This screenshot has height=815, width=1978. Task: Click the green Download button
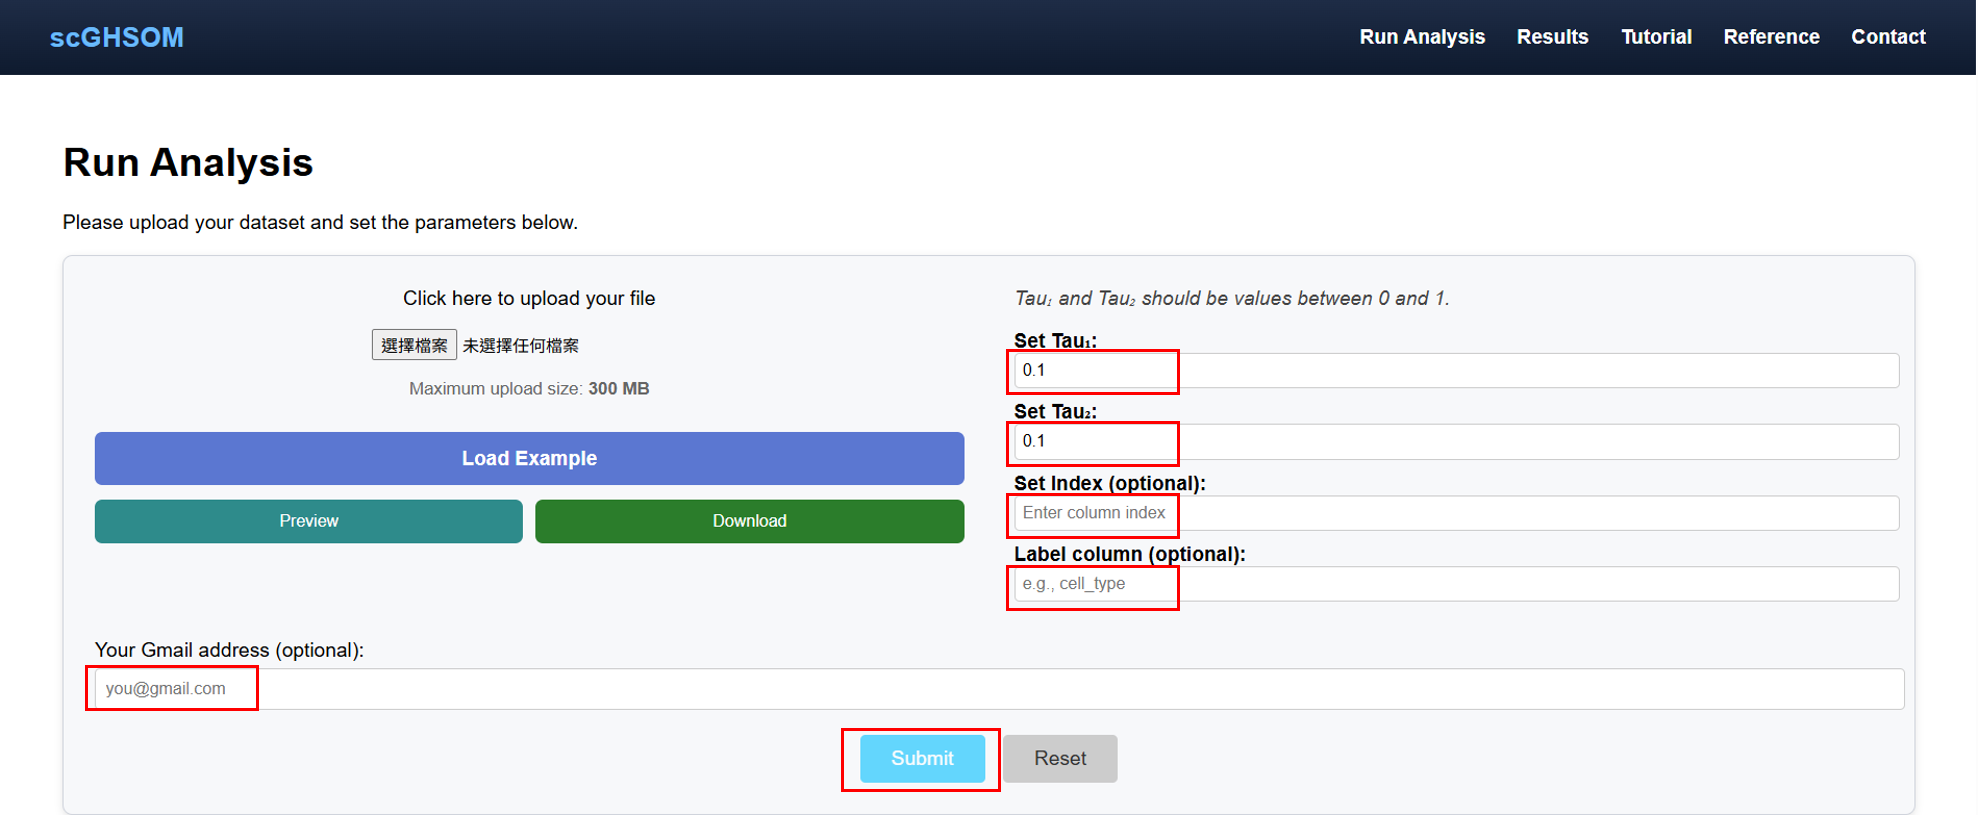[749, 521]
